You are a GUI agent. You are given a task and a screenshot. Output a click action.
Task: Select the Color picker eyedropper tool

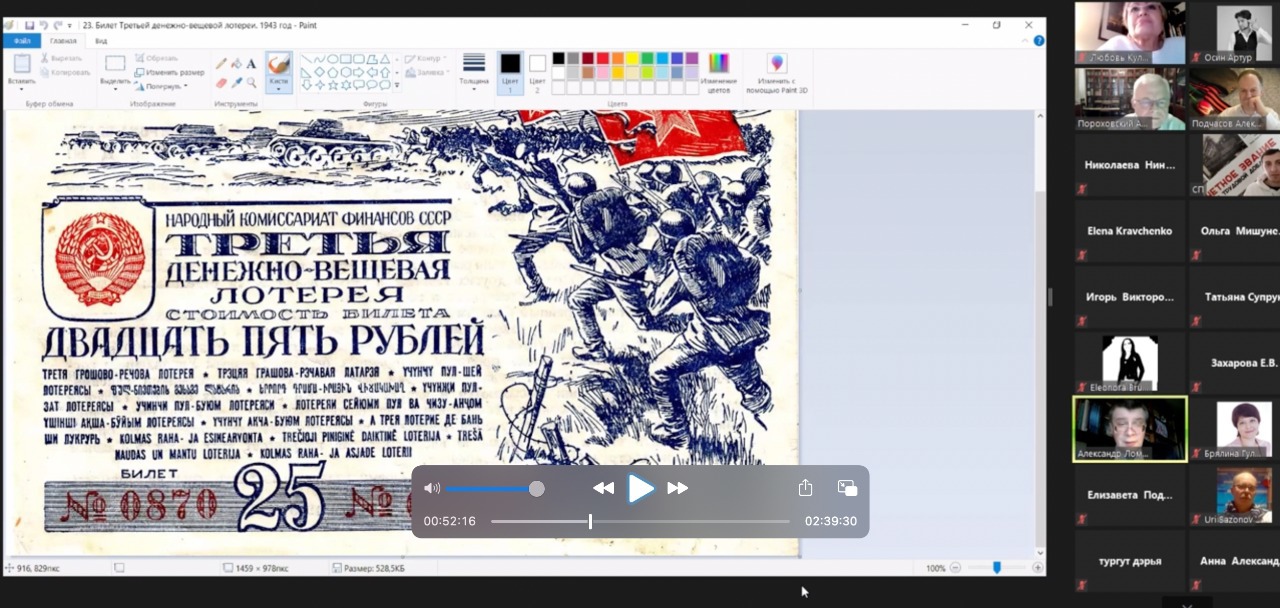pos(236,83)
